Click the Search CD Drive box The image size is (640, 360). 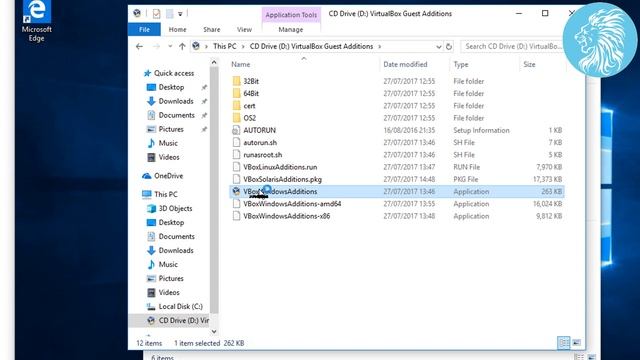513,47
